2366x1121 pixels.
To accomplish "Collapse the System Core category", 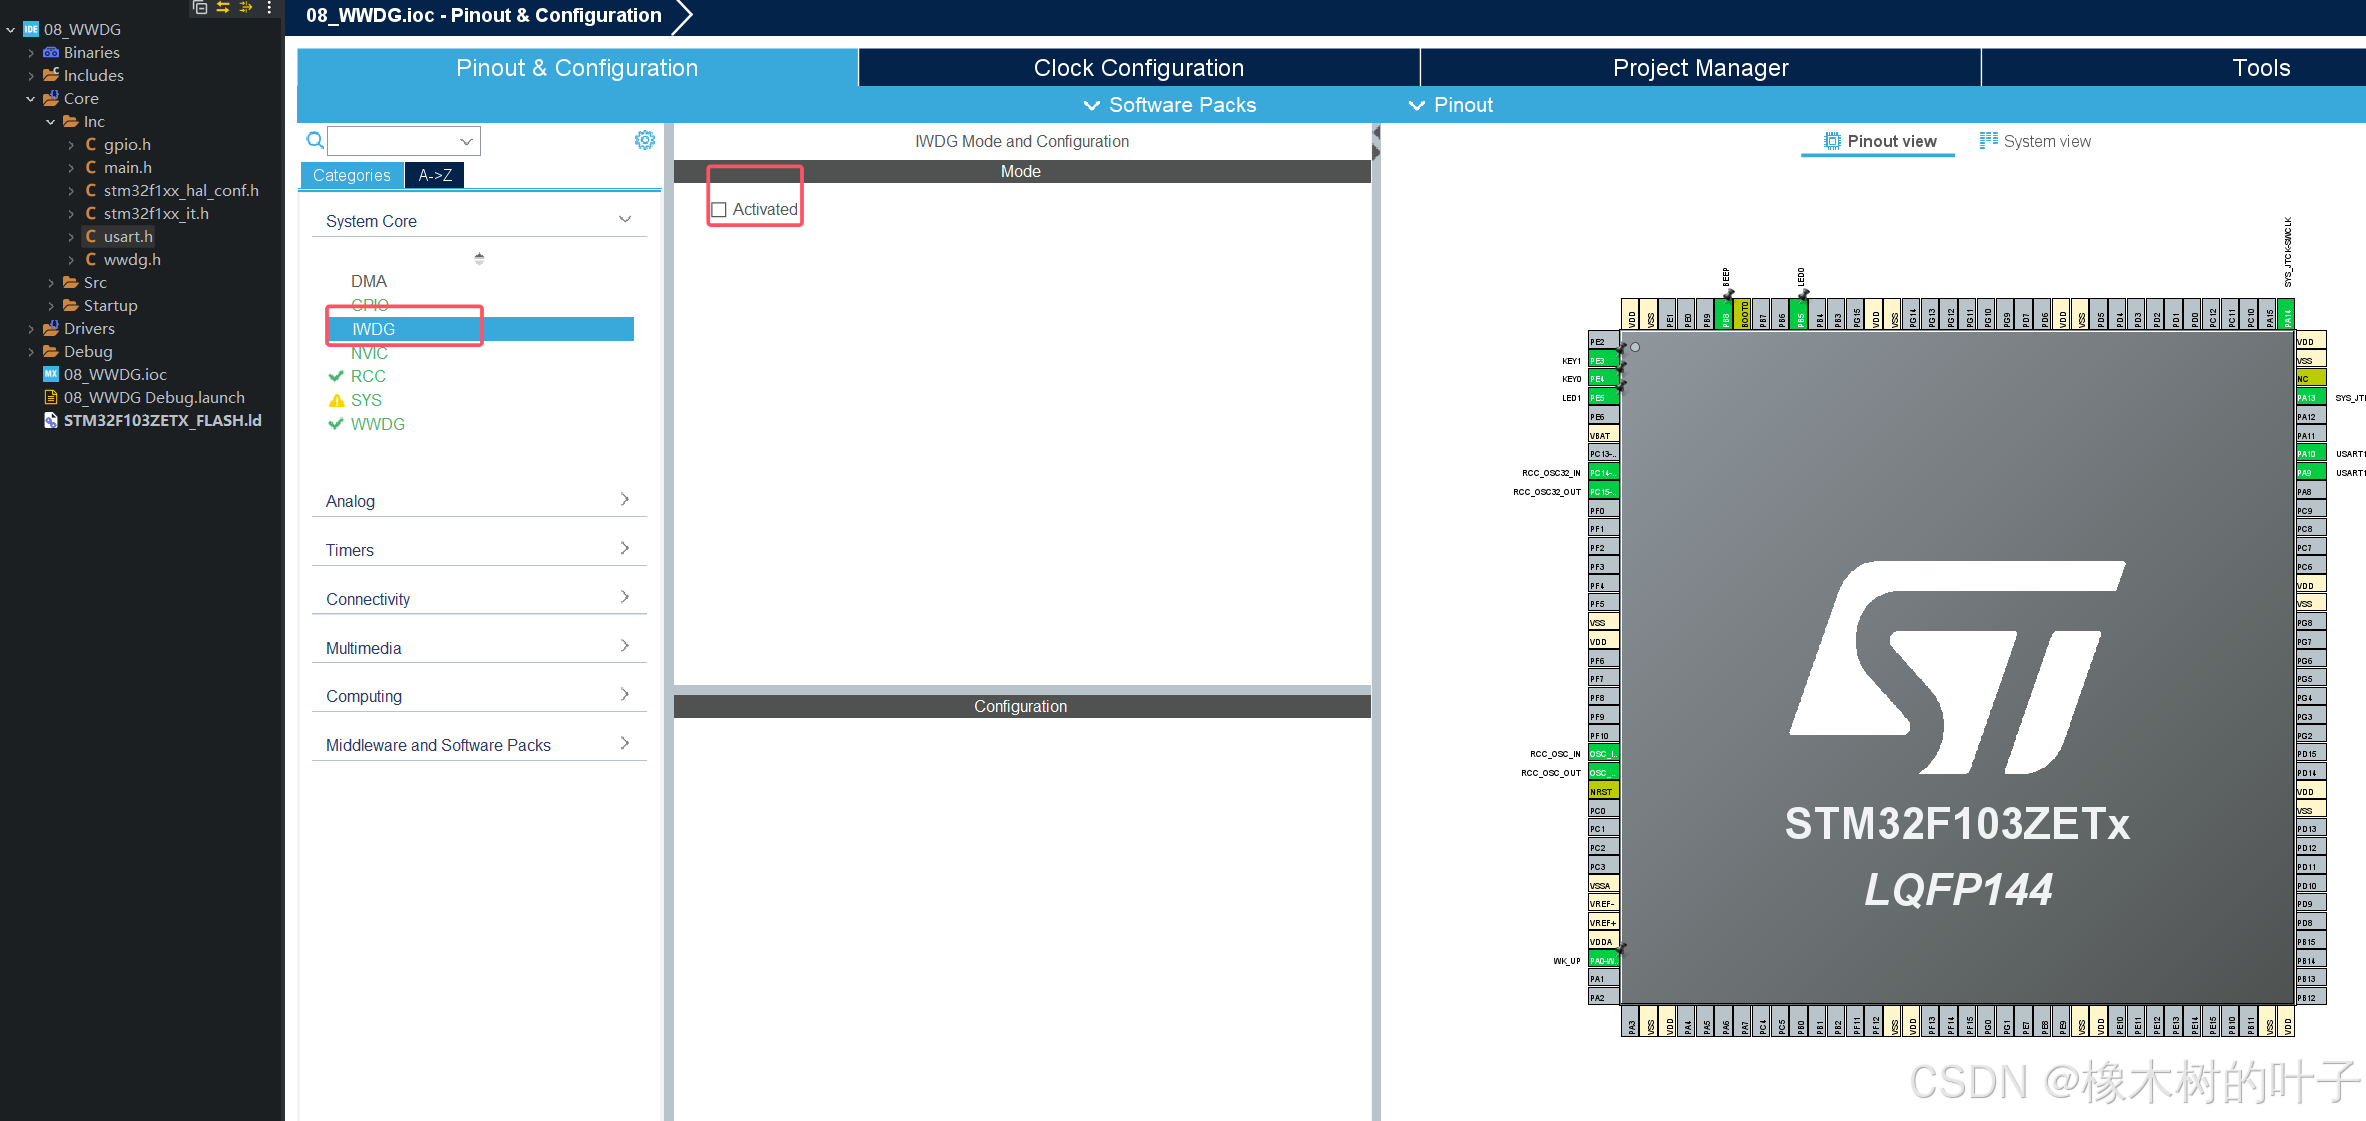I will [x=625, y=220].
